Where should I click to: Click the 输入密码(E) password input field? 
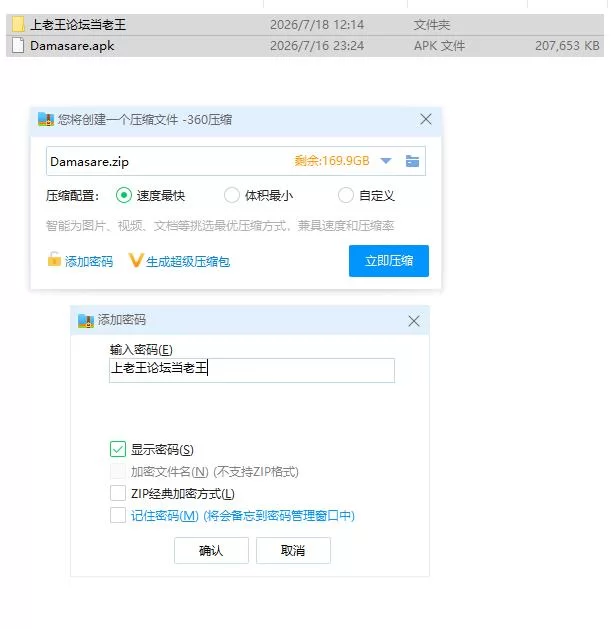(x=252, y=370)
